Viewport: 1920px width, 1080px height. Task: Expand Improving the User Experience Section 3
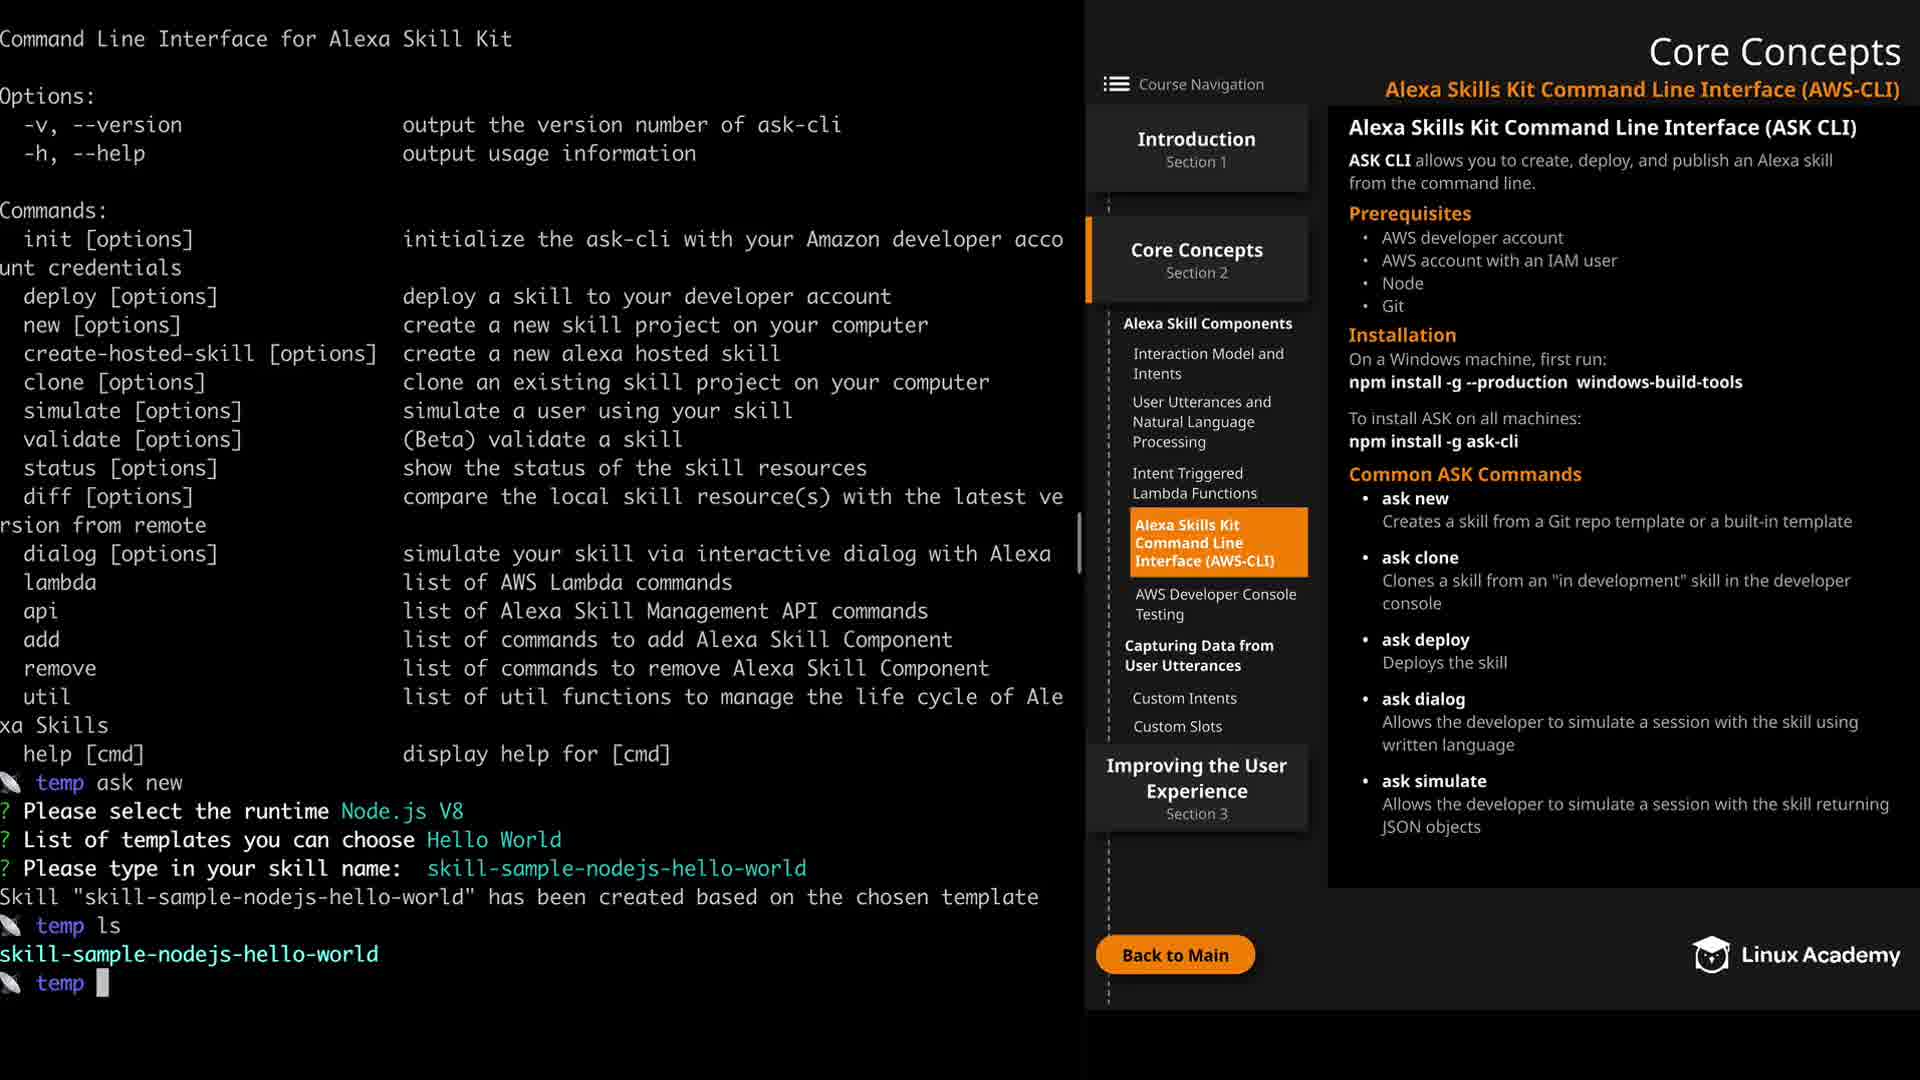1196,788
